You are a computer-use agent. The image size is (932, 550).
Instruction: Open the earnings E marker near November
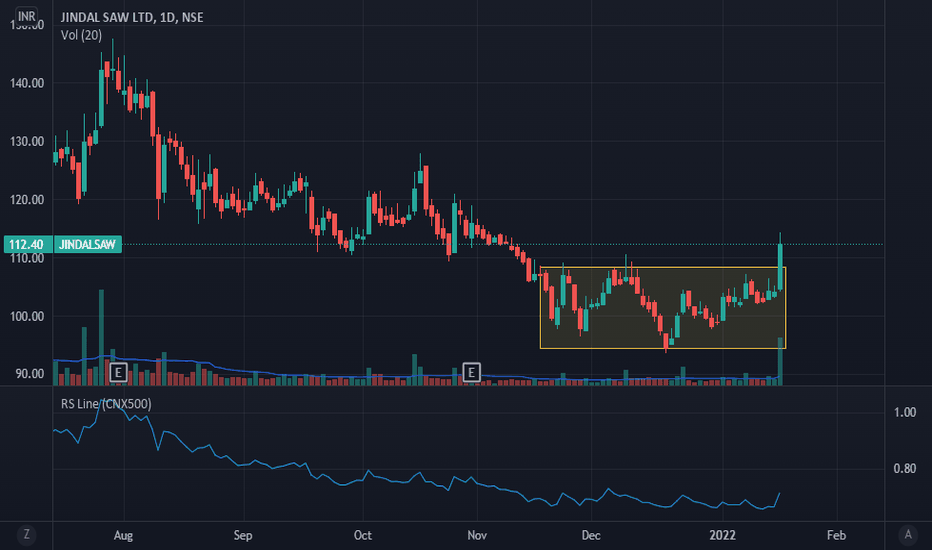[471, 373]
